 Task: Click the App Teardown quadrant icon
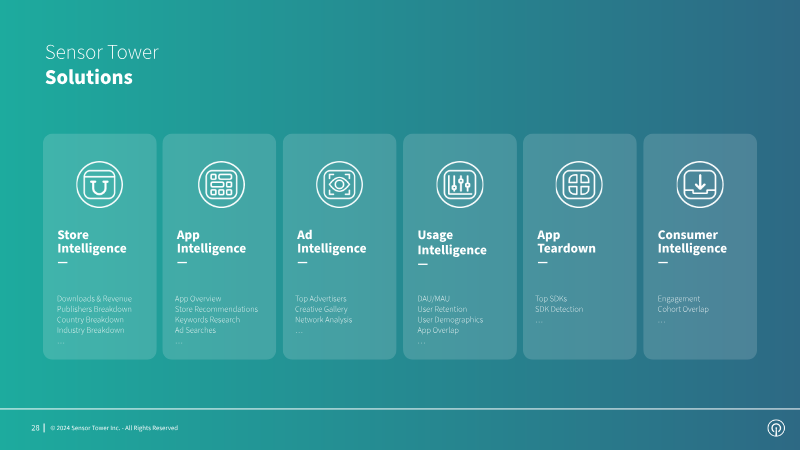579,184
